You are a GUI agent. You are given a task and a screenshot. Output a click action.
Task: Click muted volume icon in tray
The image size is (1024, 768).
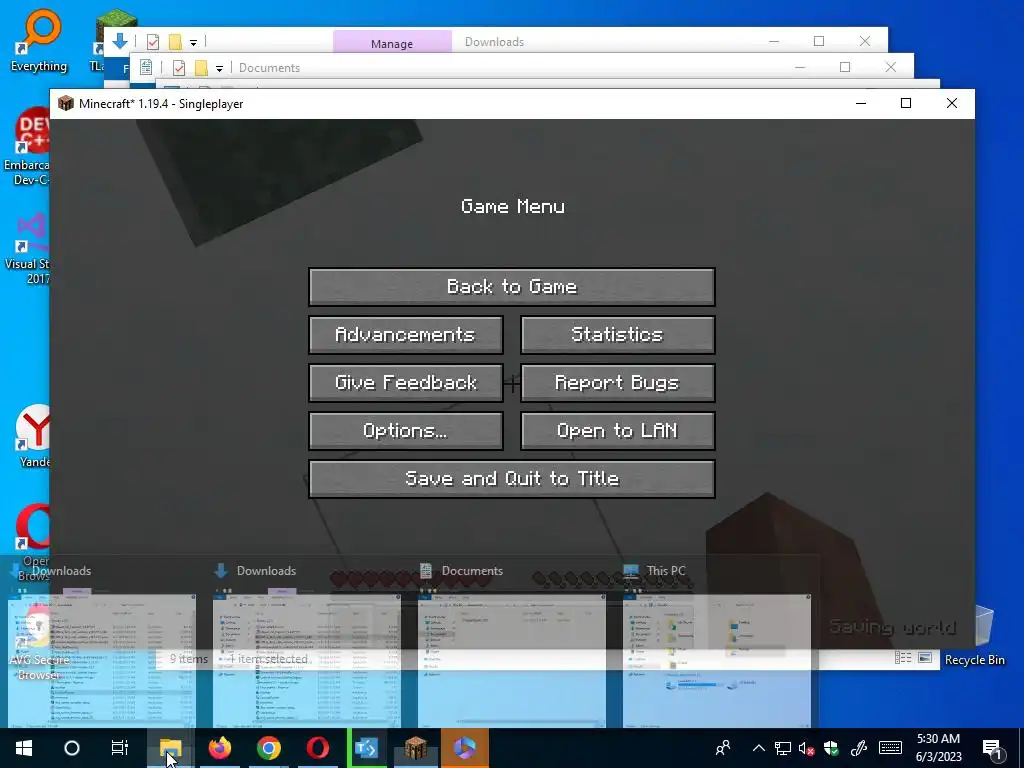[x=807, y=748]
